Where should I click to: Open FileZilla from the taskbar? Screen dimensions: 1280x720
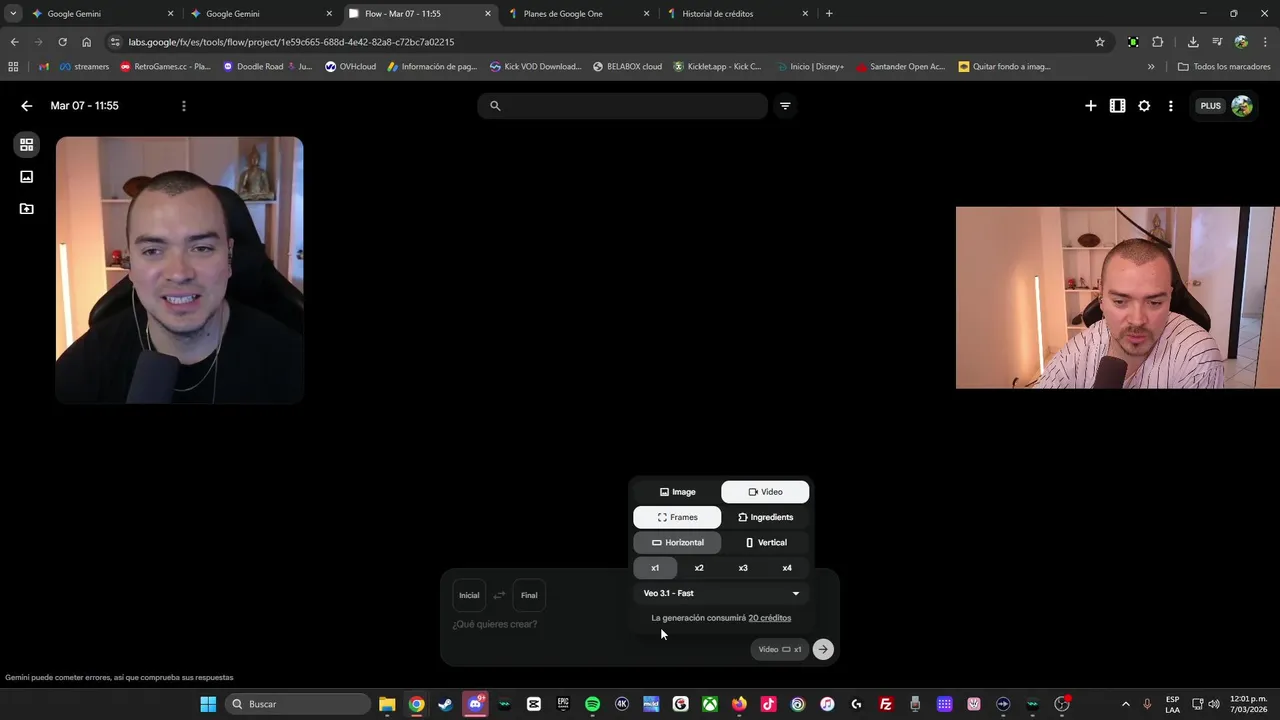tap(886, 704)
